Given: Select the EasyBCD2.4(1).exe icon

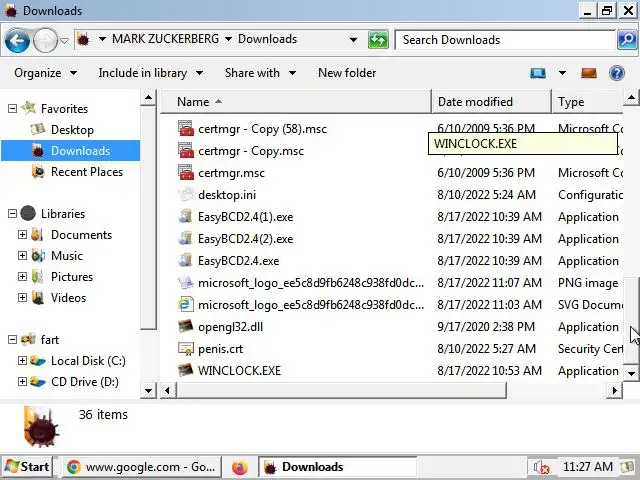Looking at the screenshot, I should [186, 216].
